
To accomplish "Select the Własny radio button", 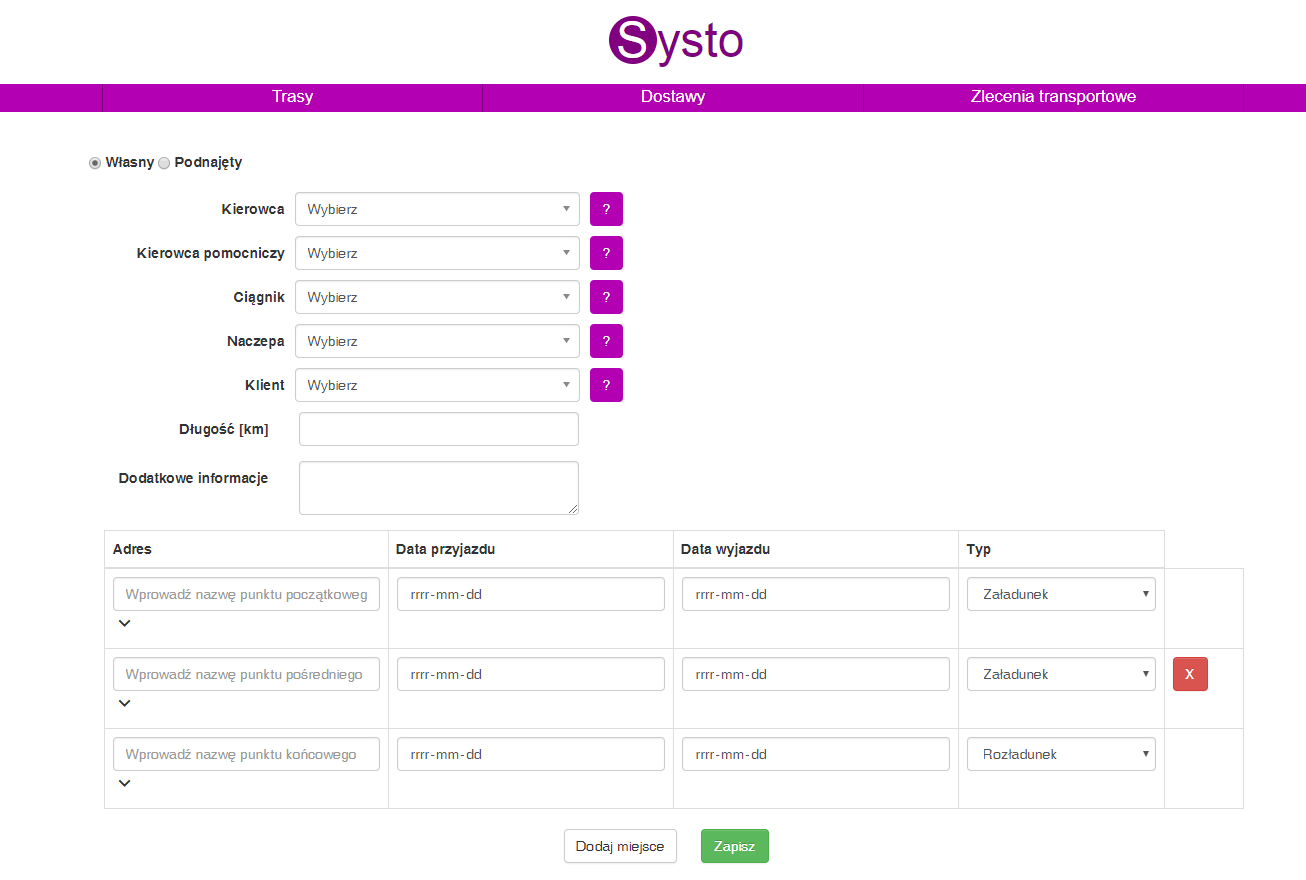I will click(x=96, y=163).
